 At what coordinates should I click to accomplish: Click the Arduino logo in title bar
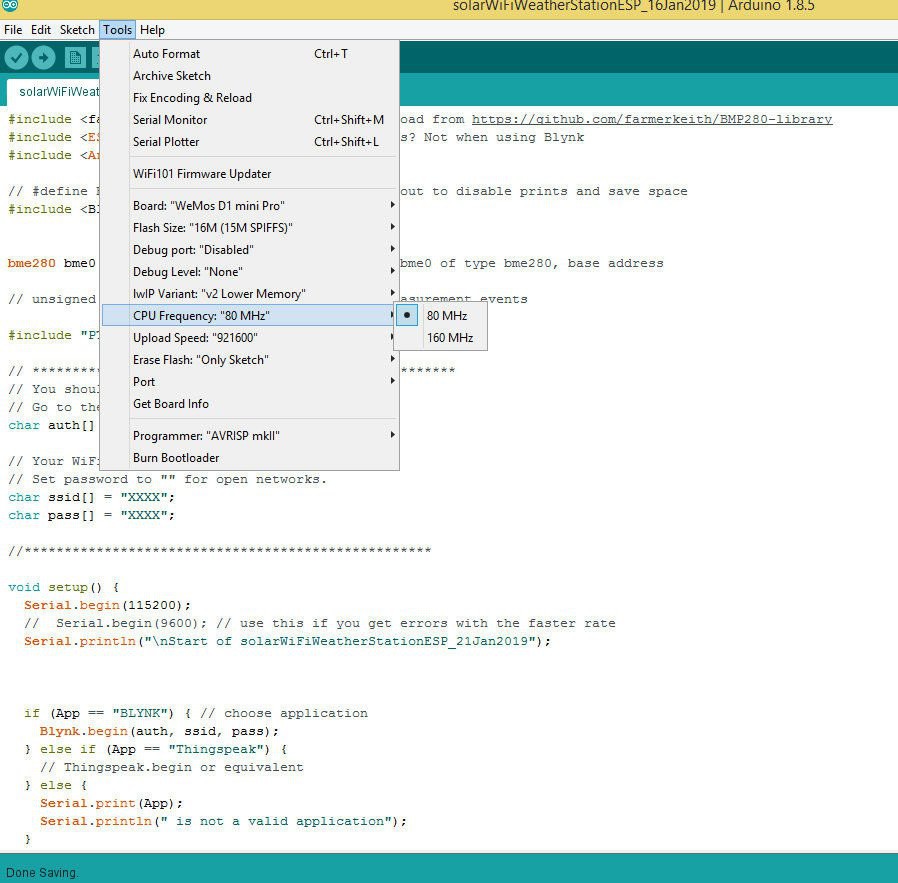coord(10,5)
